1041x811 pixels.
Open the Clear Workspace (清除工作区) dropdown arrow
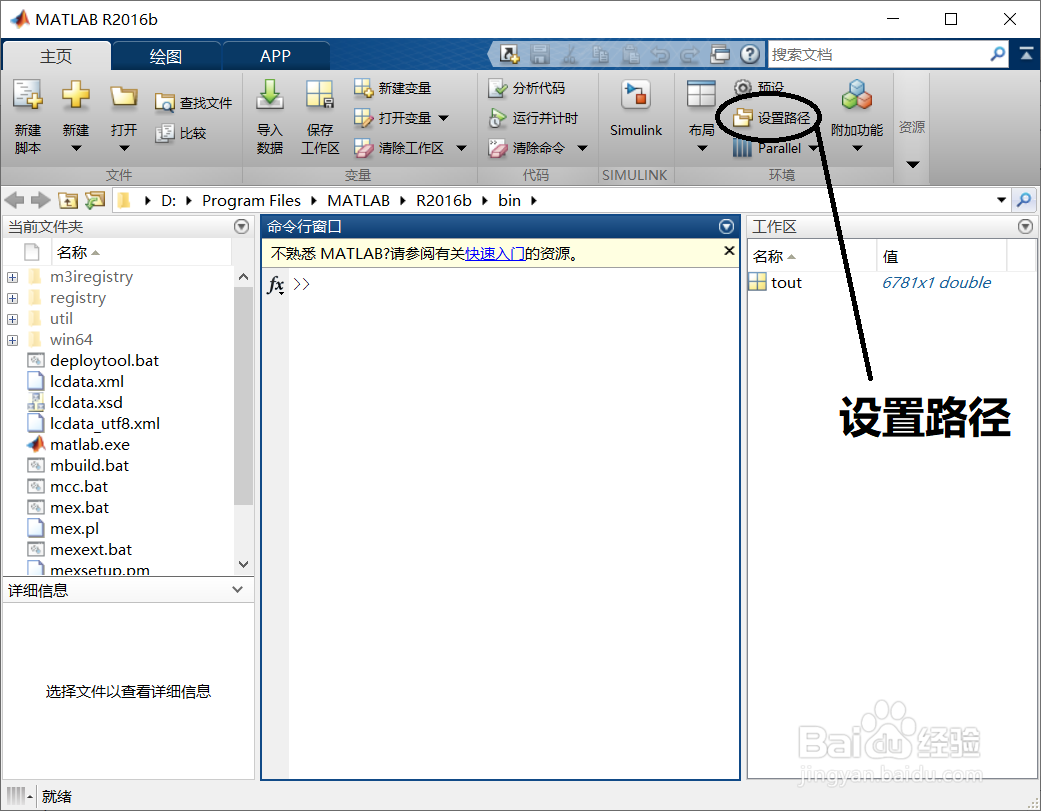pos(461,148)
